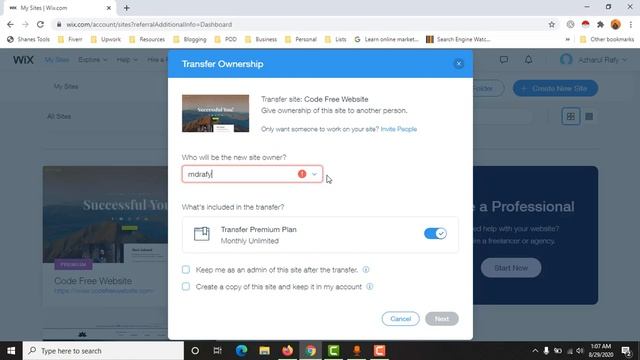
Task: Open the Resources bookmarks folder
Action: click(147, 39)
